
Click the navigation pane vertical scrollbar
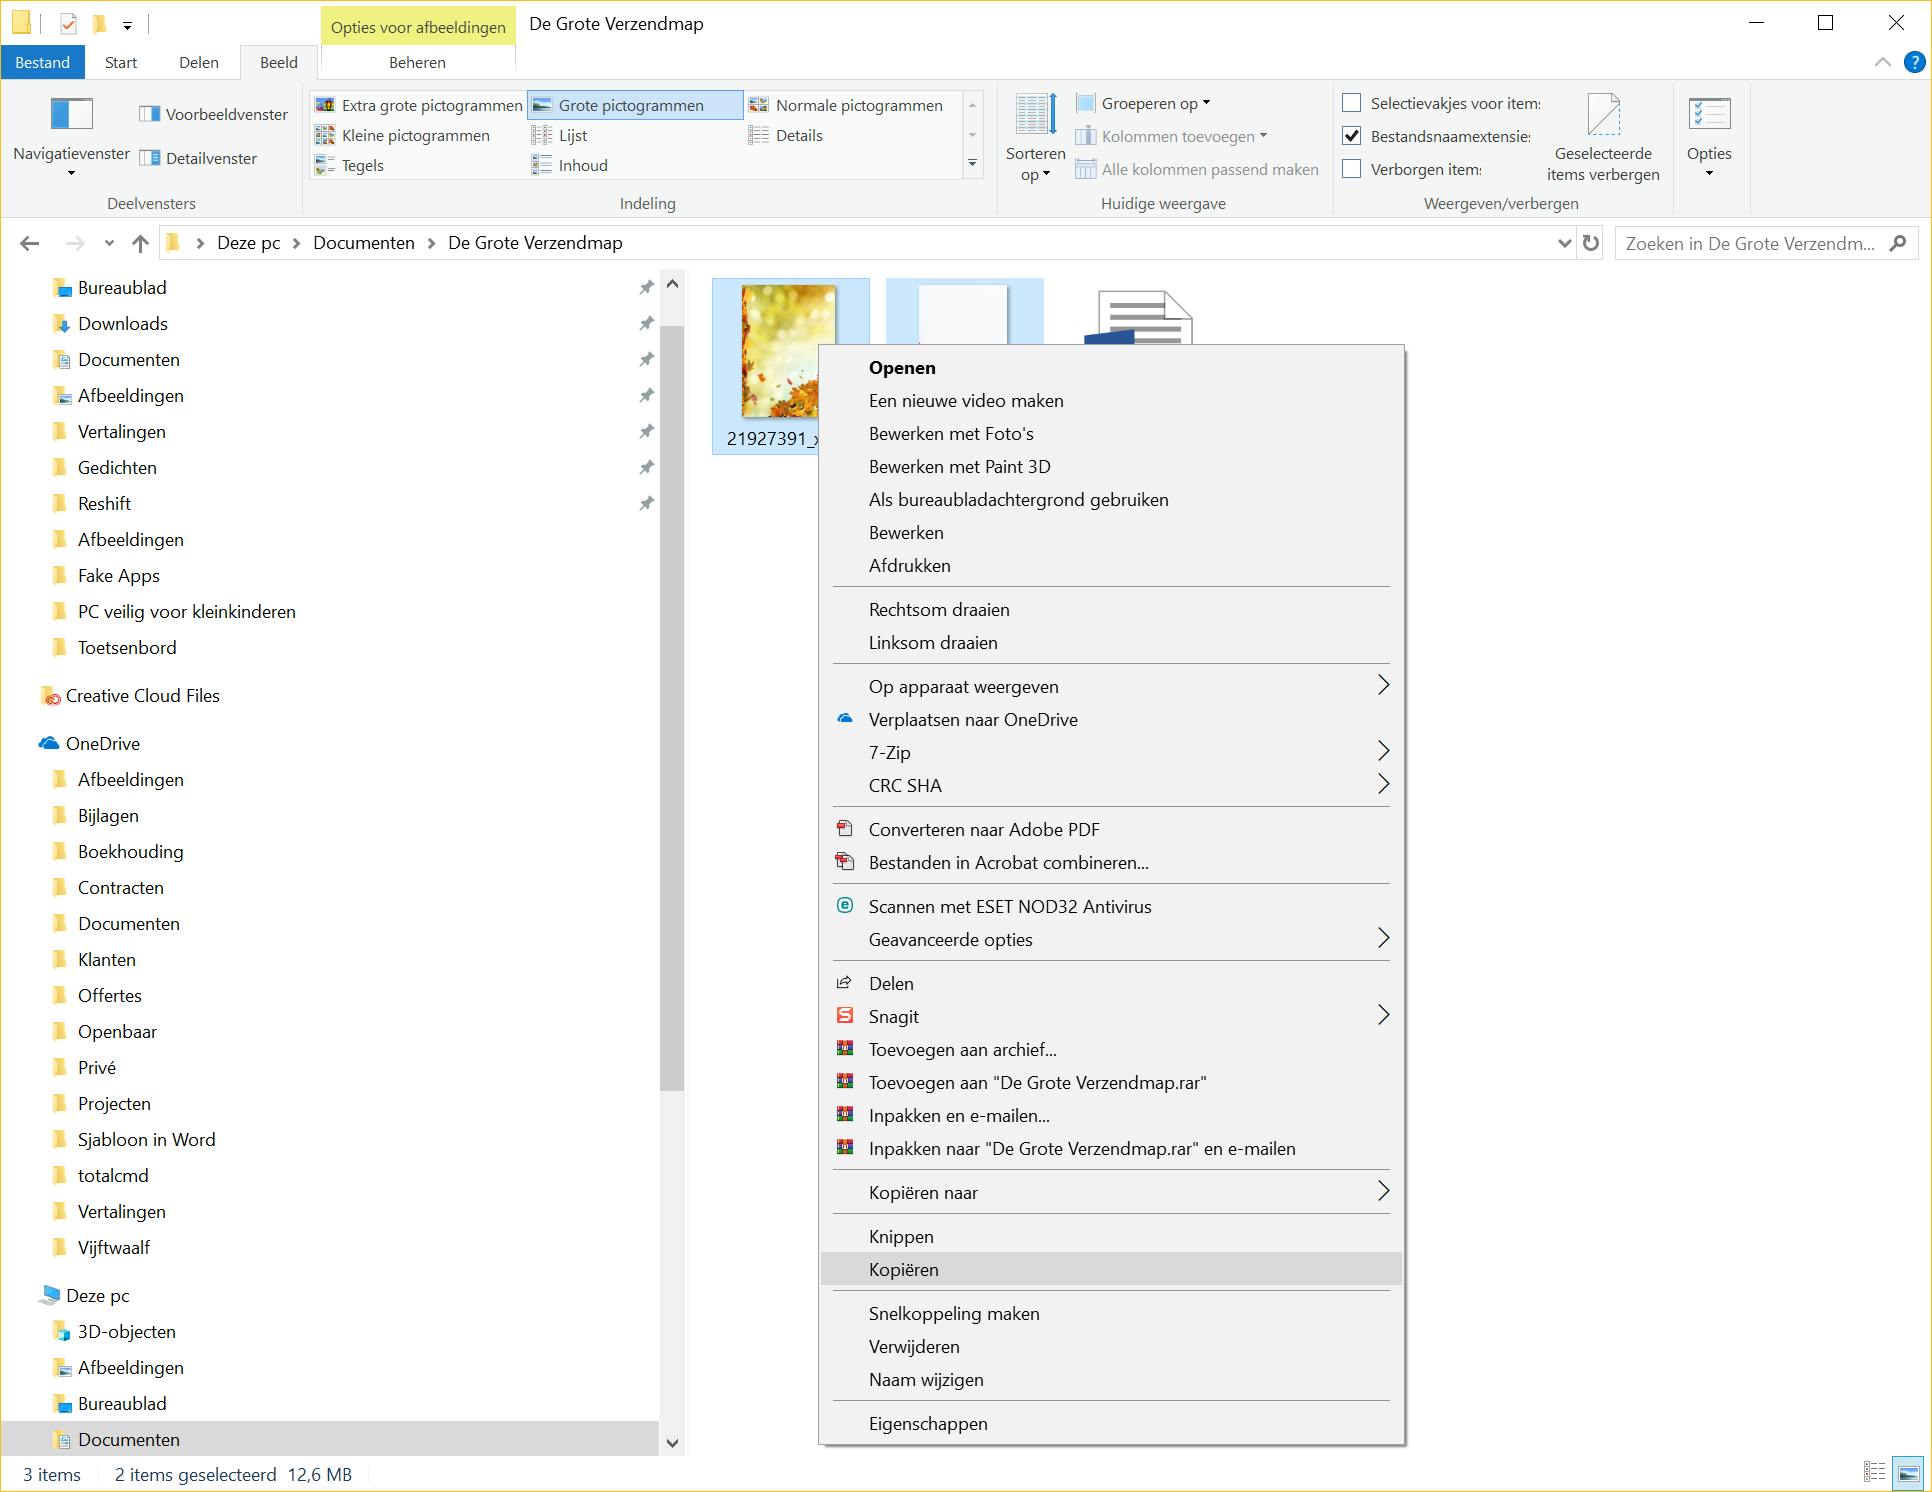[x=672, y=700]
